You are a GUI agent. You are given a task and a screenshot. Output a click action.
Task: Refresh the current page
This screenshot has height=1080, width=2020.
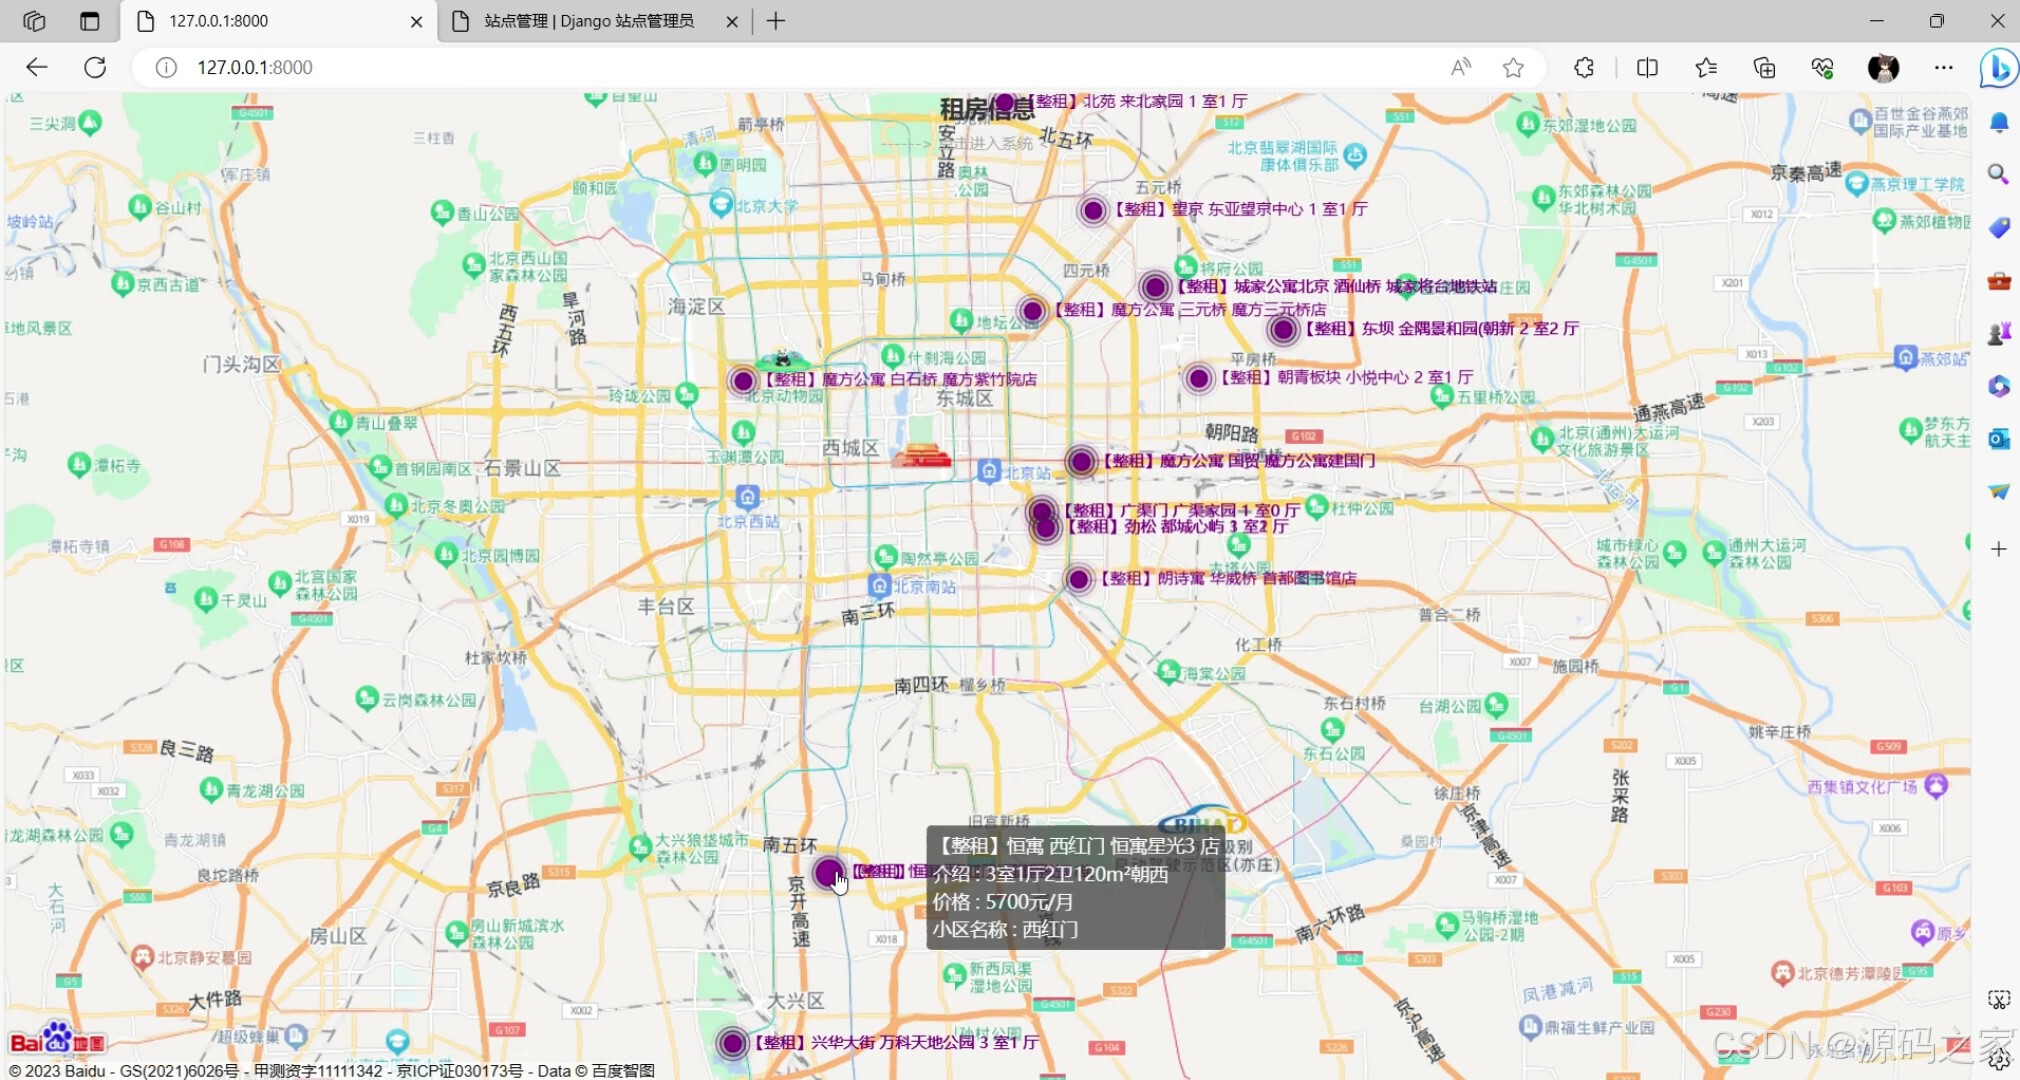[95, 67]
